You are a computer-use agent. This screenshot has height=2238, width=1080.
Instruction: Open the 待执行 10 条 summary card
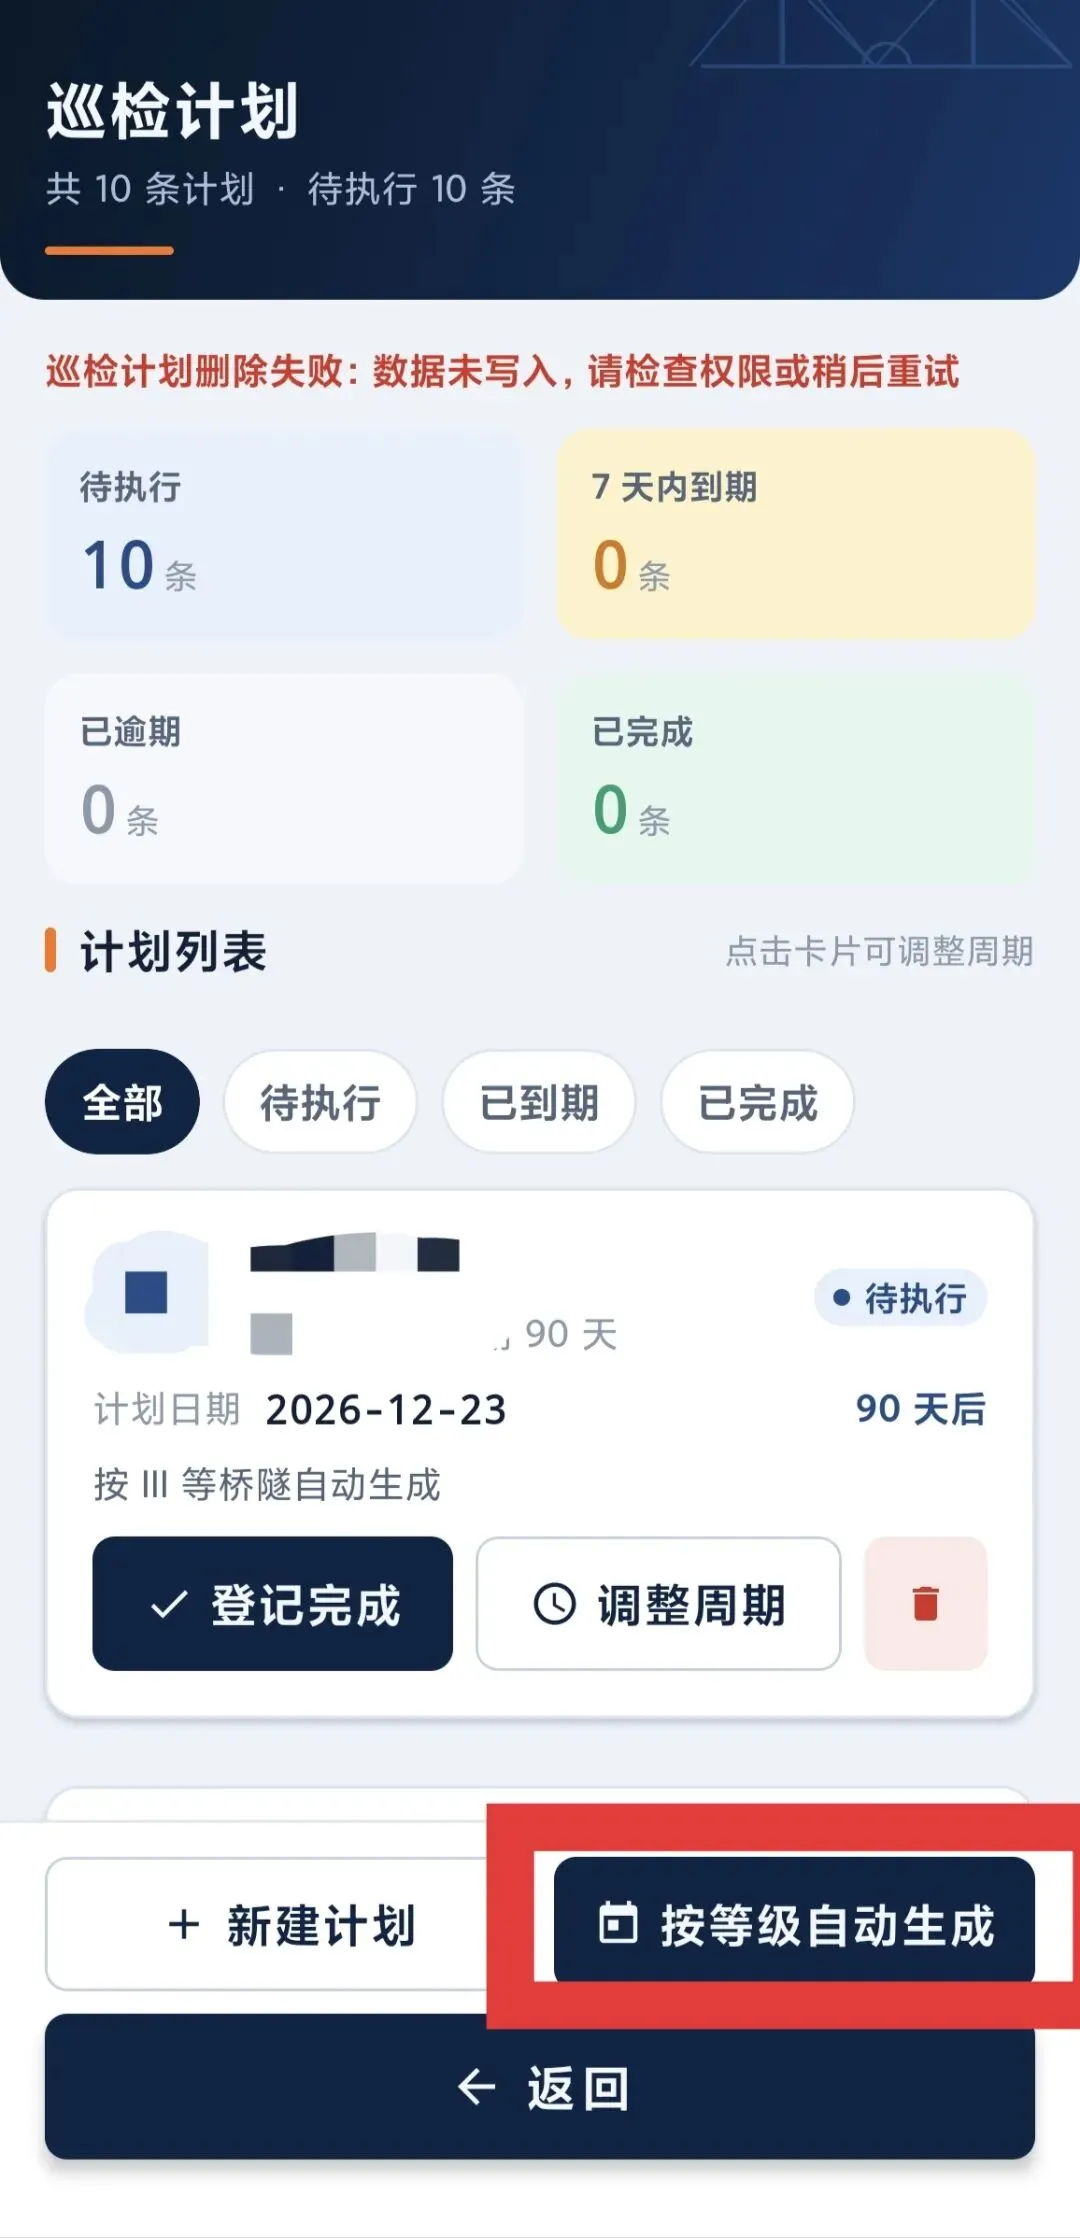click(x=284, y=534)
